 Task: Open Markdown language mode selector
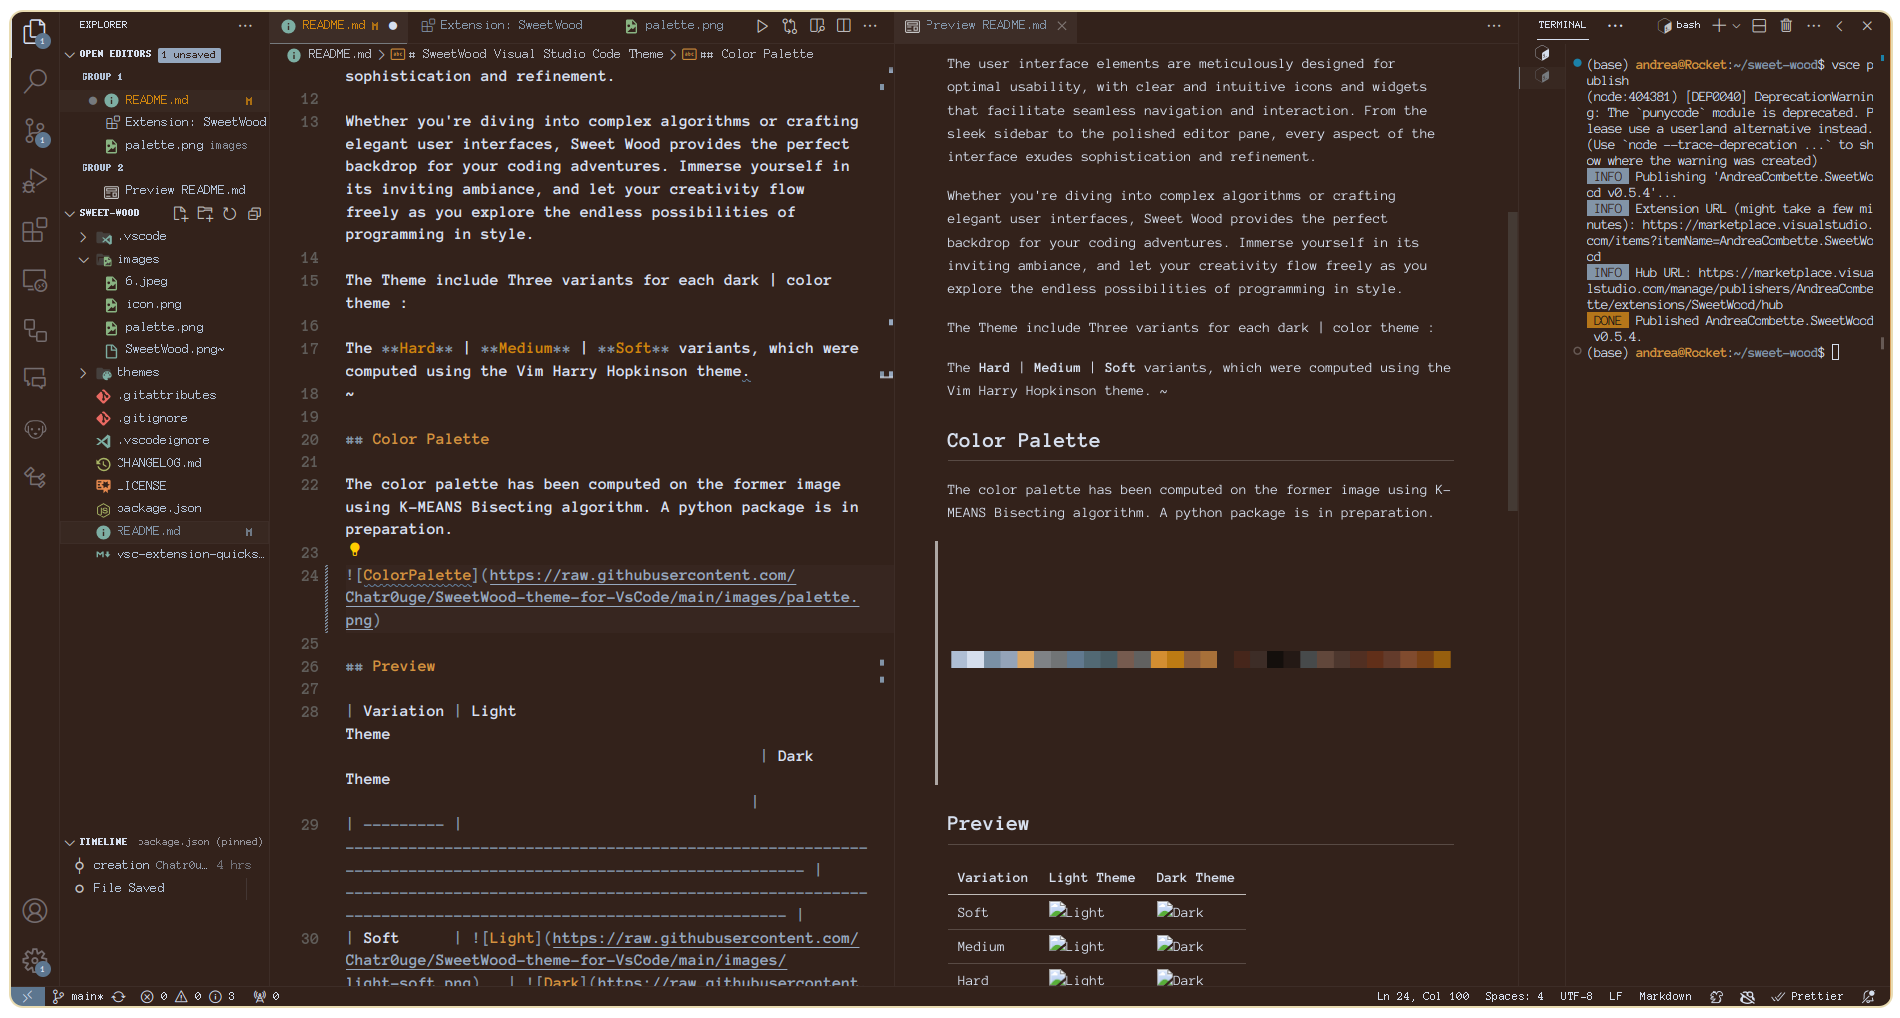(x=1665, y=997)
